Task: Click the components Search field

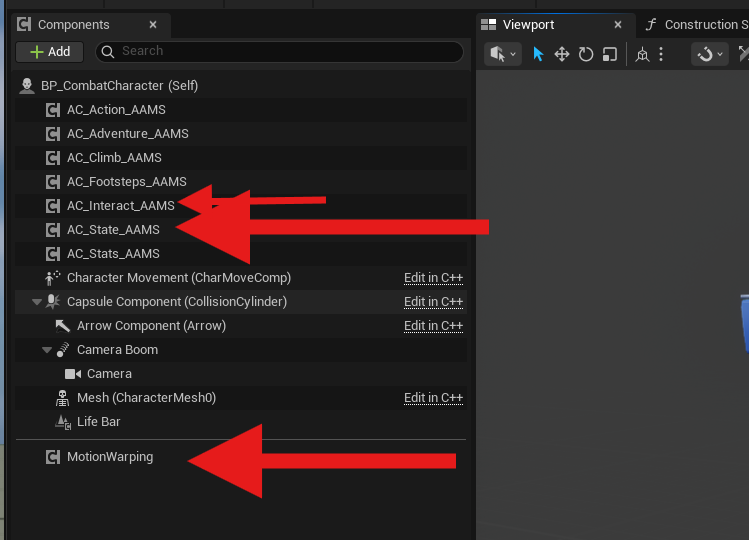Action: [280, 52]
